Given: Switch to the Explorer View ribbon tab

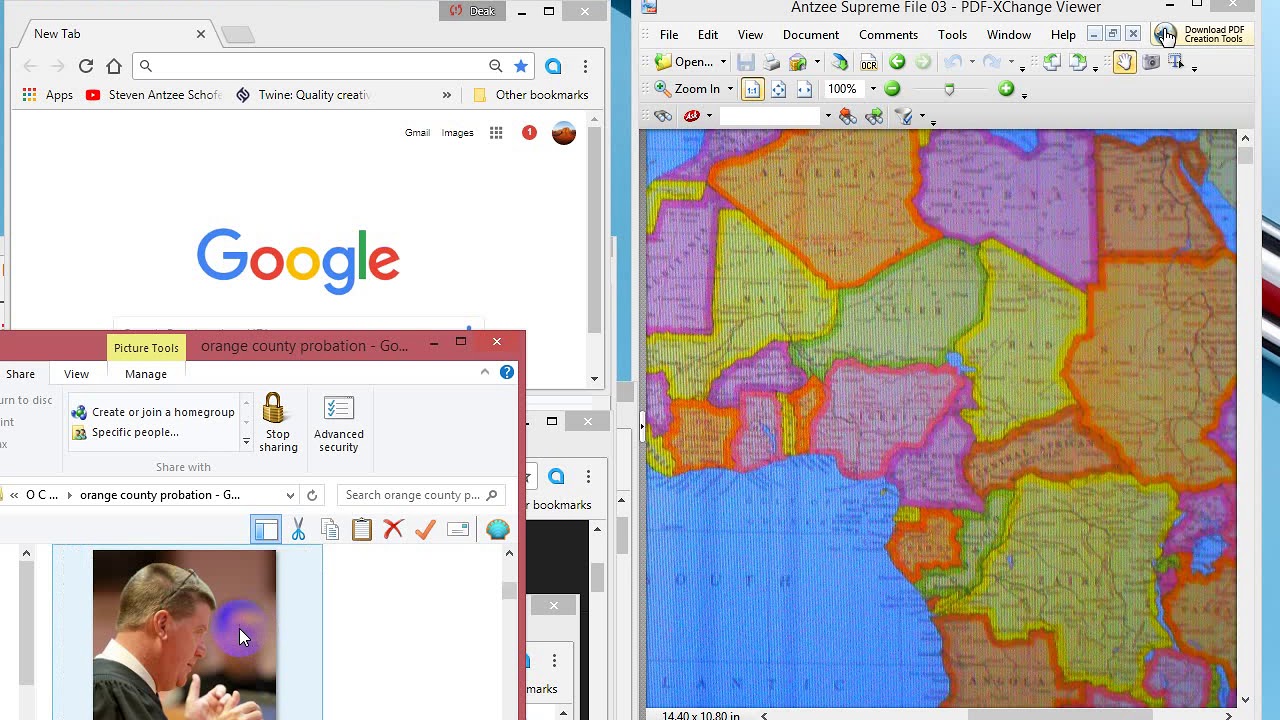Looking at the screenshot, I should pyautogui.click(x=76, y=374).
